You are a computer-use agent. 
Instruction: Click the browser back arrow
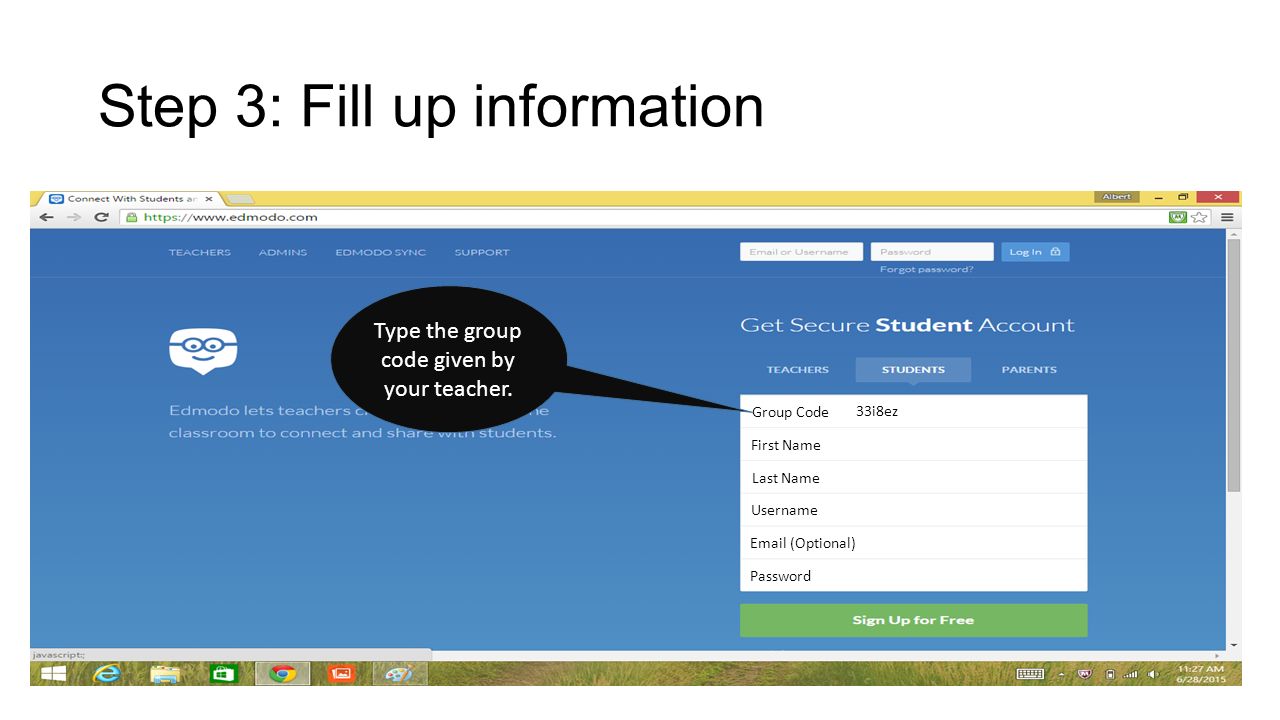coord(46,217)
